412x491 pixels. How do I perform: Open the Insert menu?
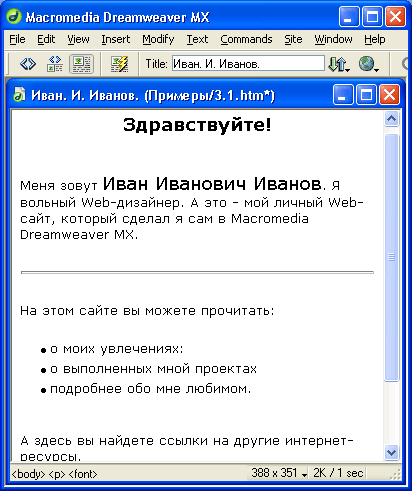(115, 39)
